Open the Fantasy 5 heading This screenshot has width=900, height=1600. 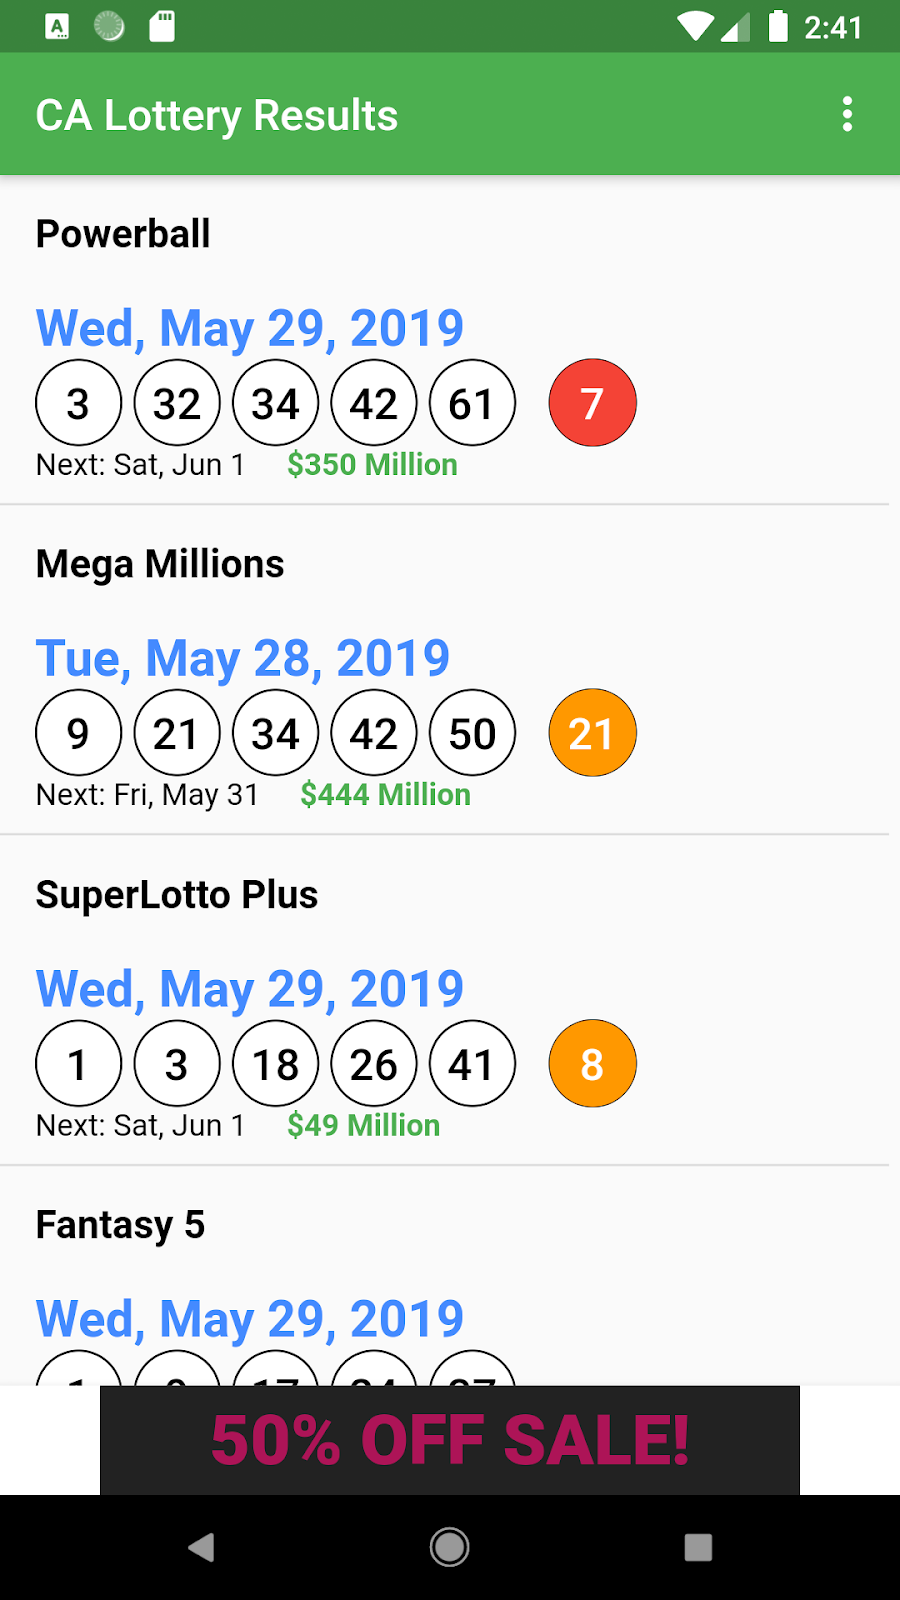point(120,1225)
